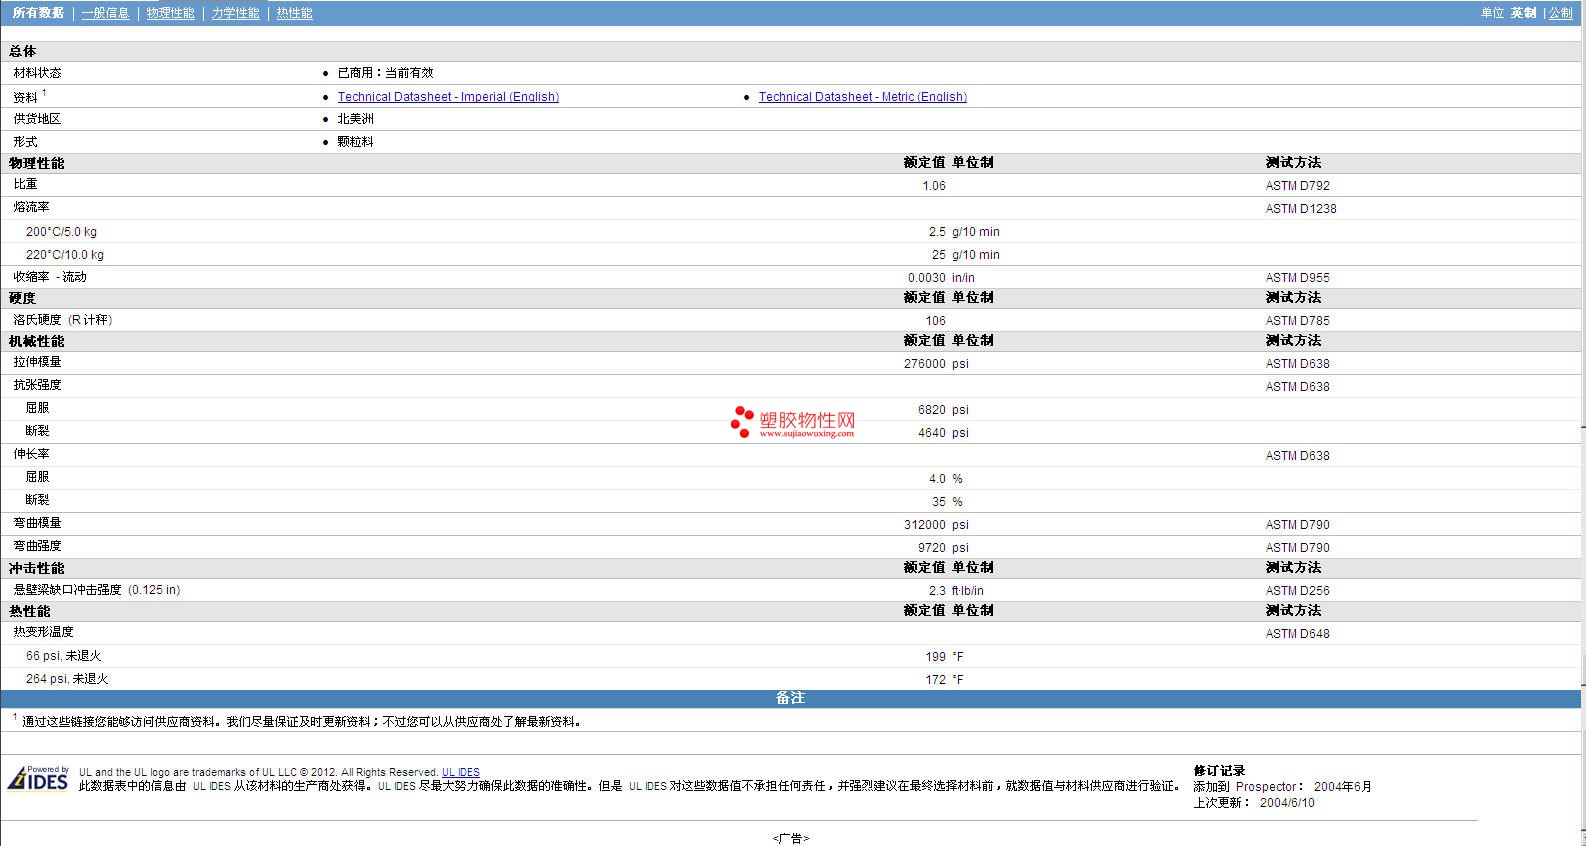Click the 硬度 section header

(22, 298)
